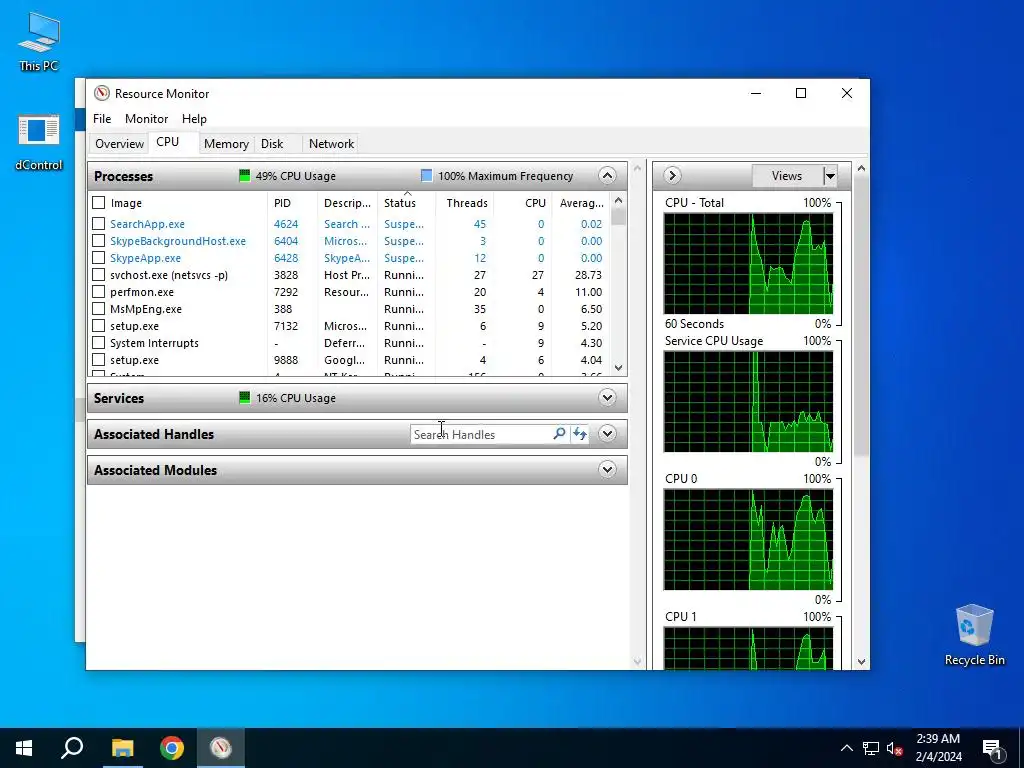Click the CPU - Total usage graph

click(748, 263)
